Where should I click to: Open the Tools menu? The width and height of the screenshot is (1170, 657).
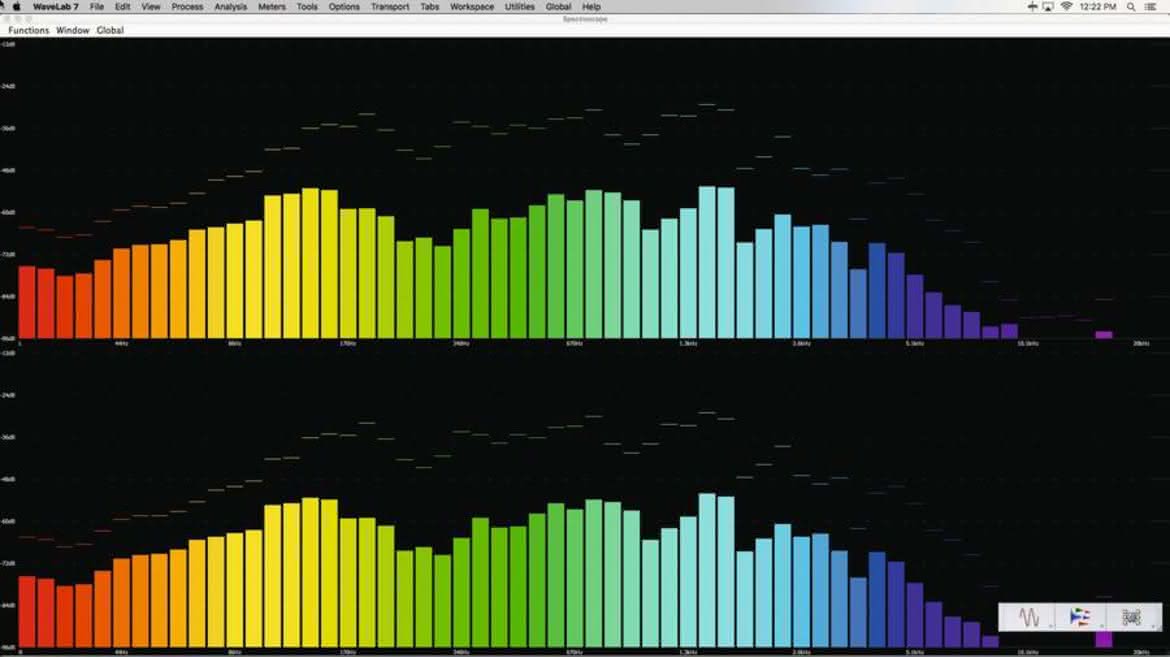307,7
